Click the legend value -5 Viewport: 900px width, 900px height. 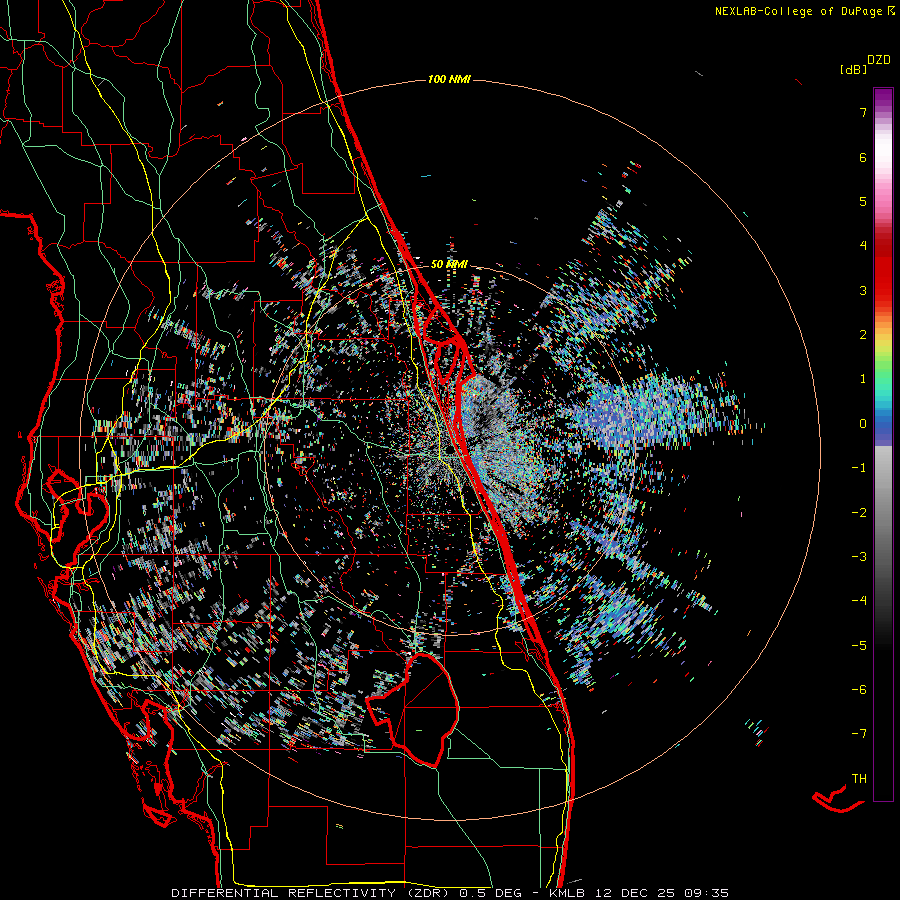click(x=859, y=646)
